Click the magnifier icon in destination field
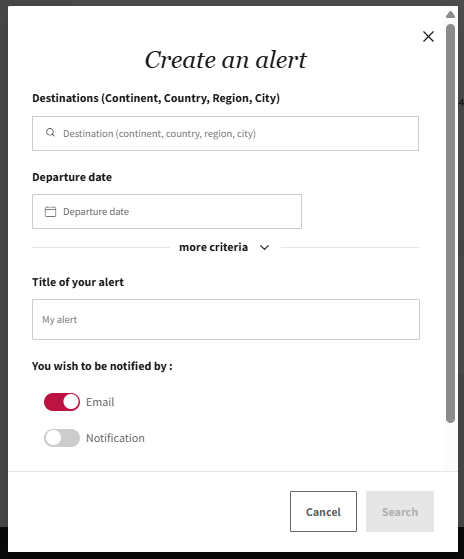Image resolution: width=464 pixels, height=559 pixels. click(50, 133)
